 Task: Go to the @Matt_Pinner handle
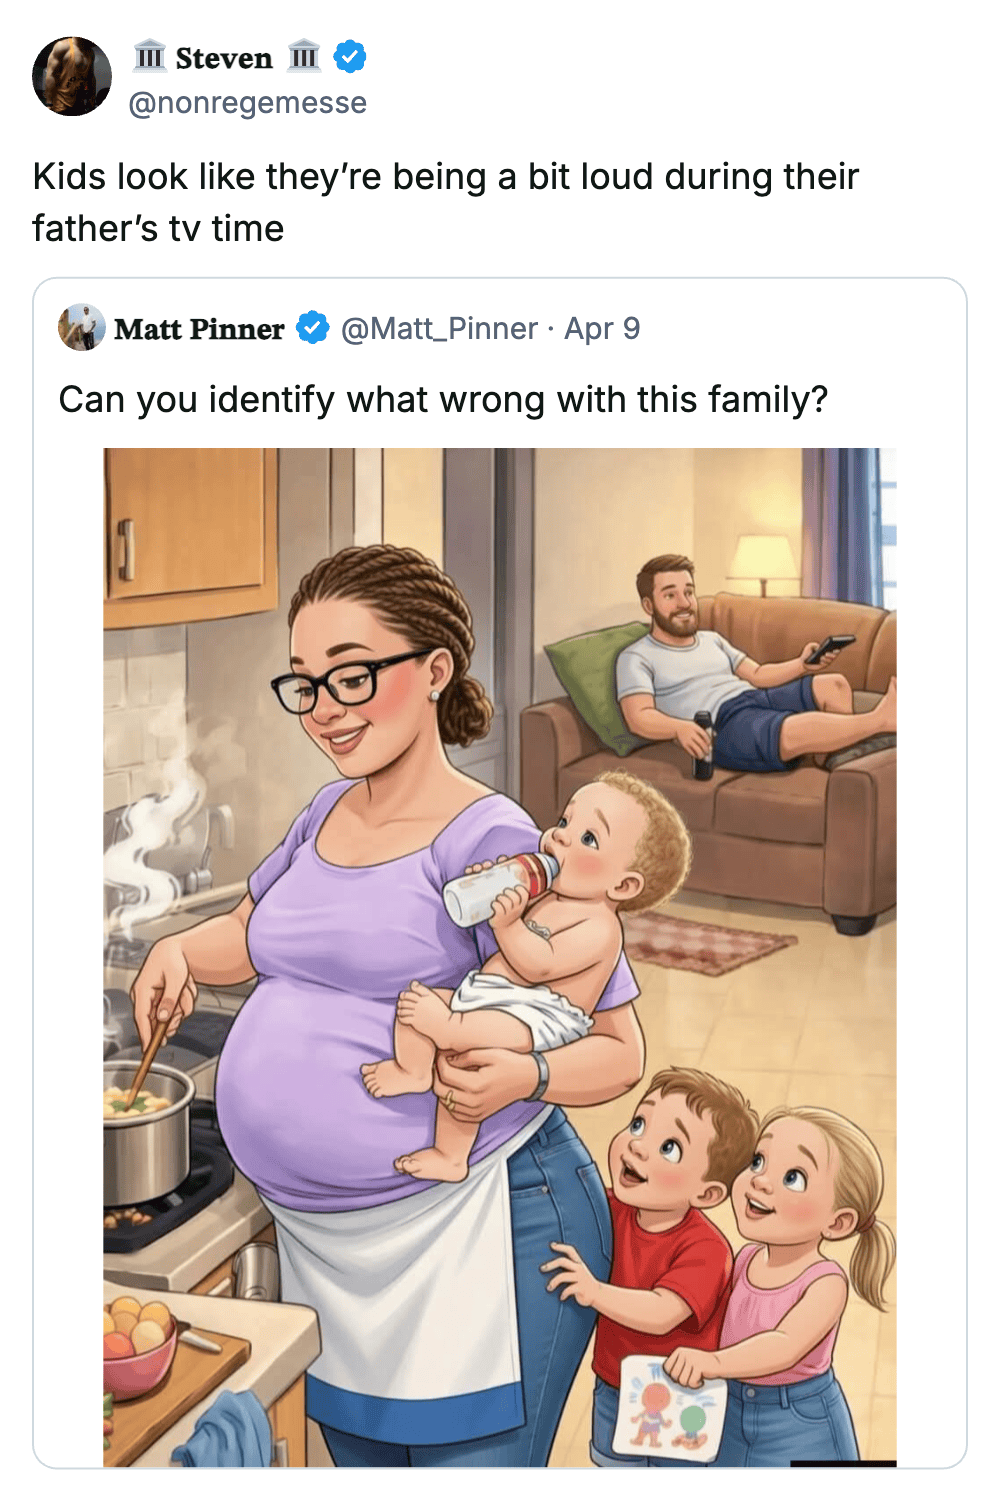tap(439, 329)
